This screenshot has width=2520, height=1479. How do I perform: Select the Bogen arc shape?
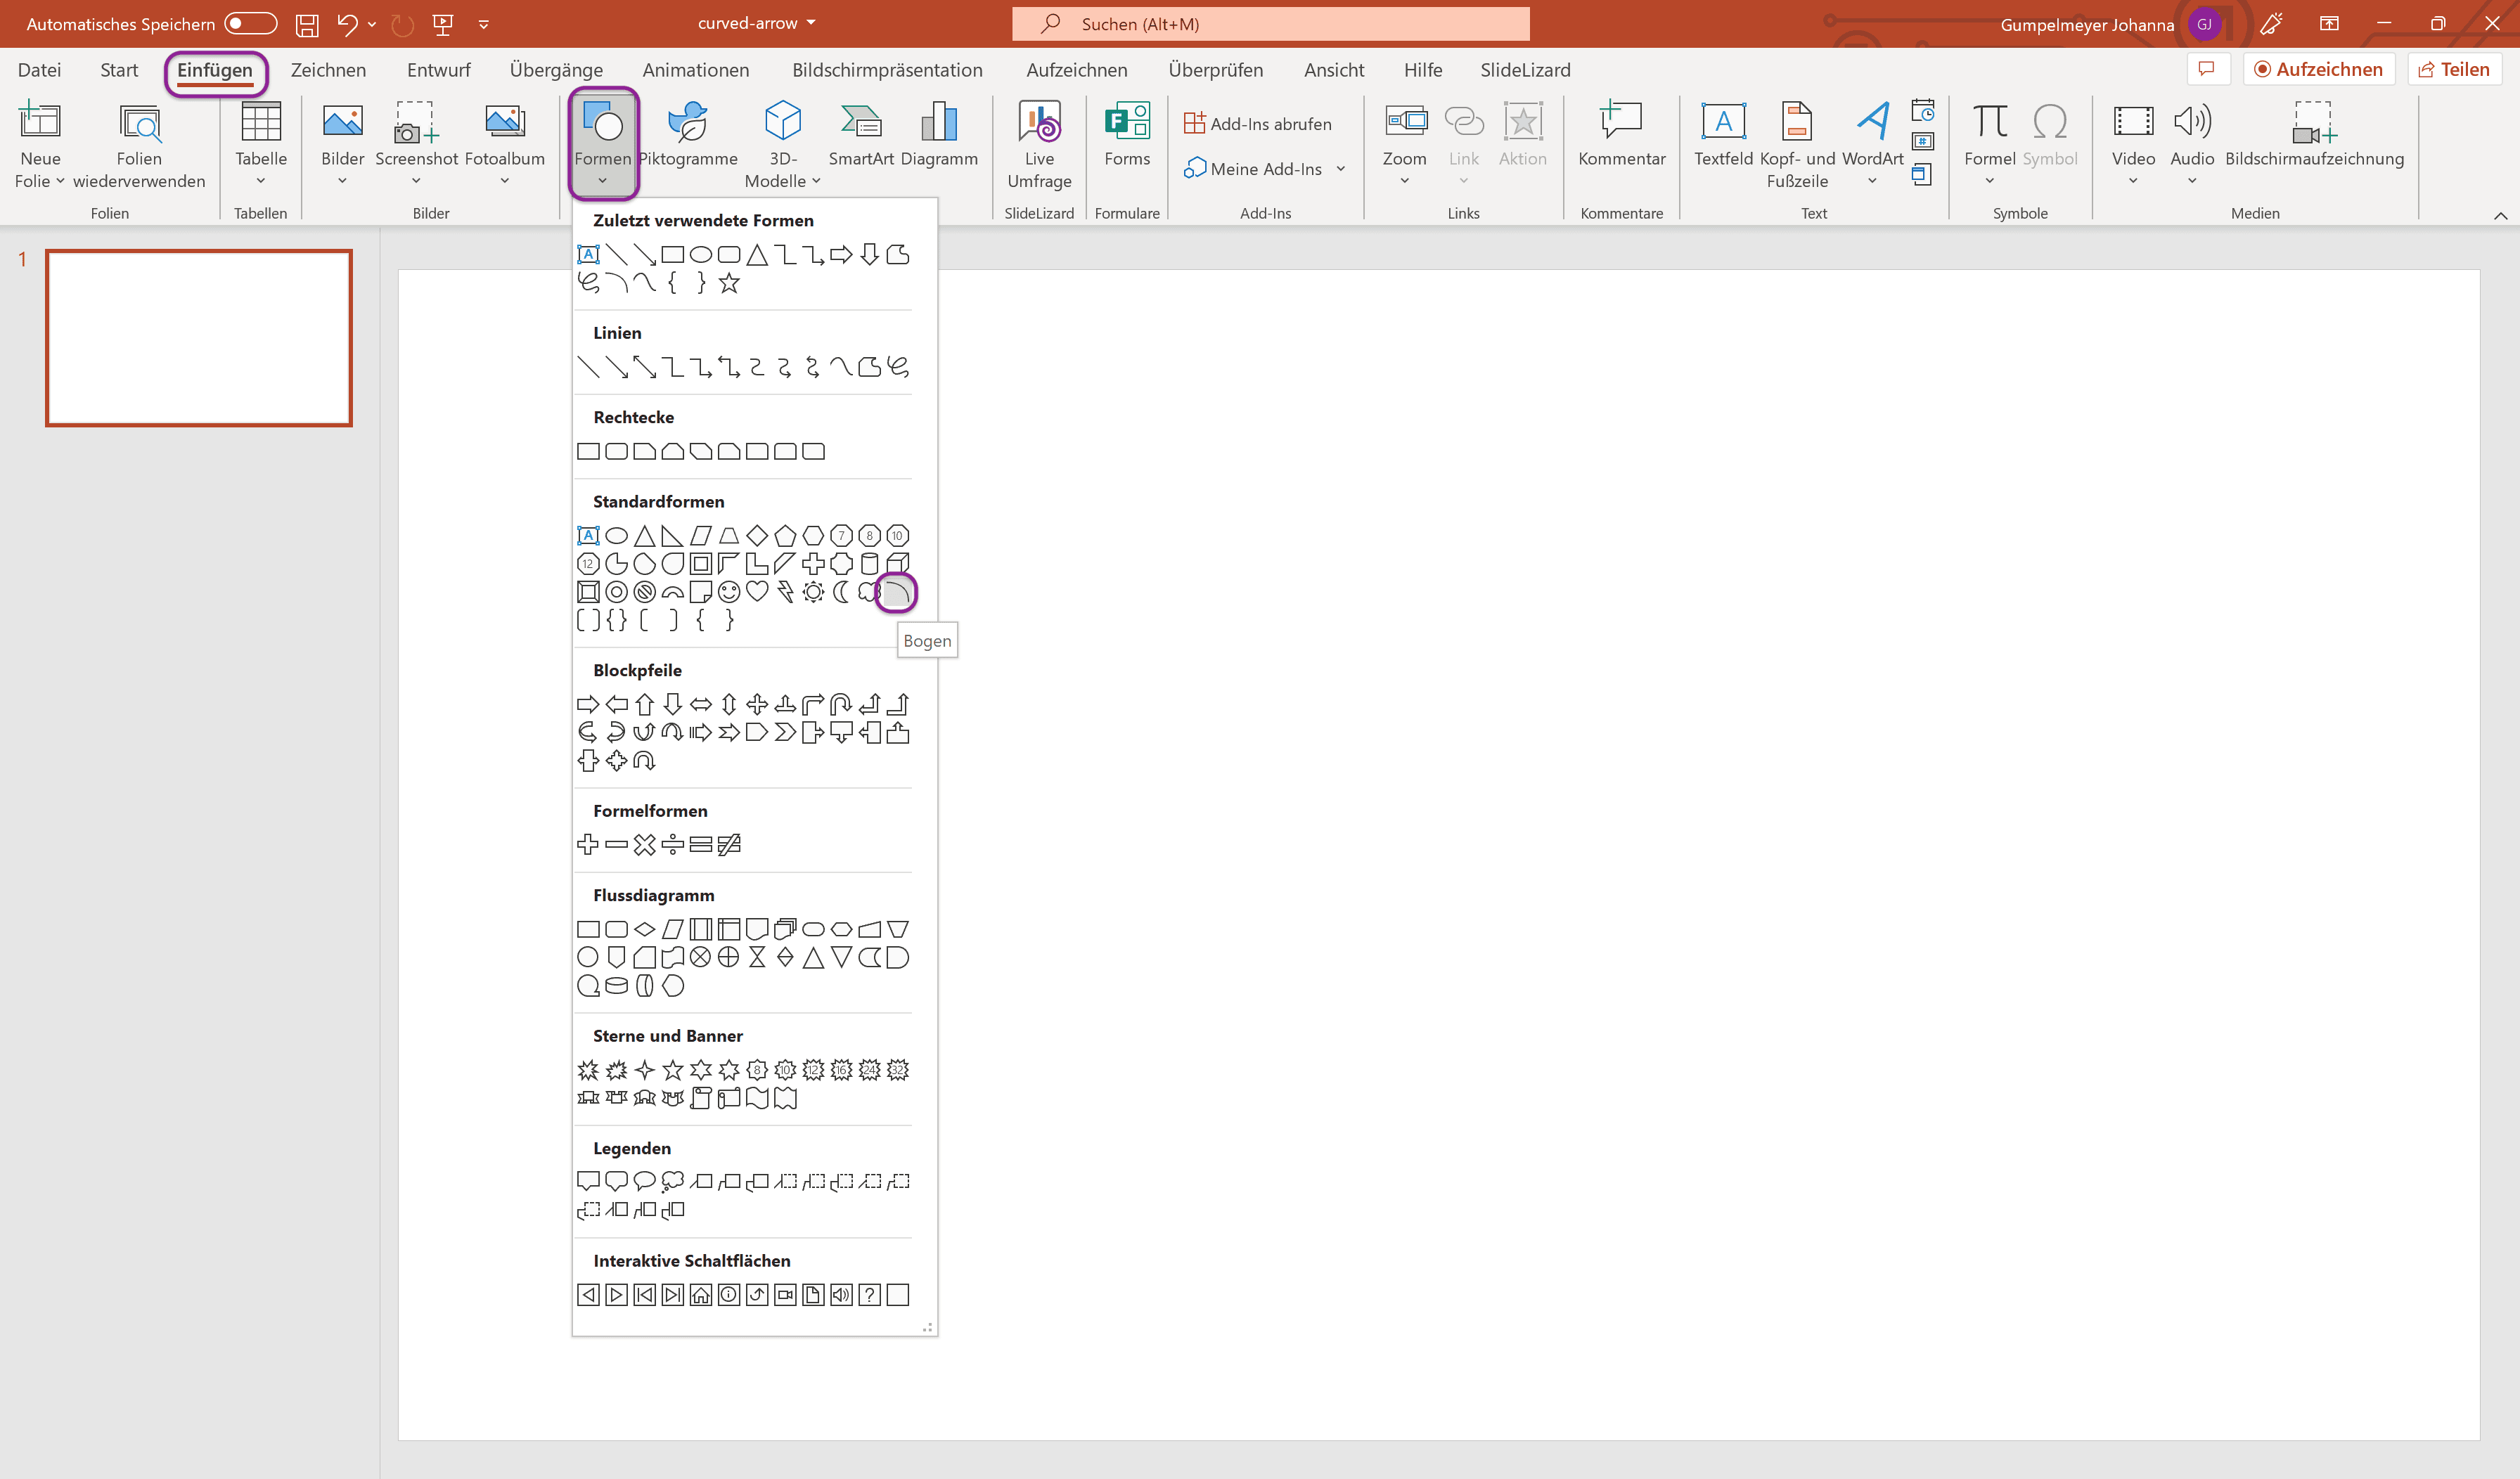click(896, 592)
